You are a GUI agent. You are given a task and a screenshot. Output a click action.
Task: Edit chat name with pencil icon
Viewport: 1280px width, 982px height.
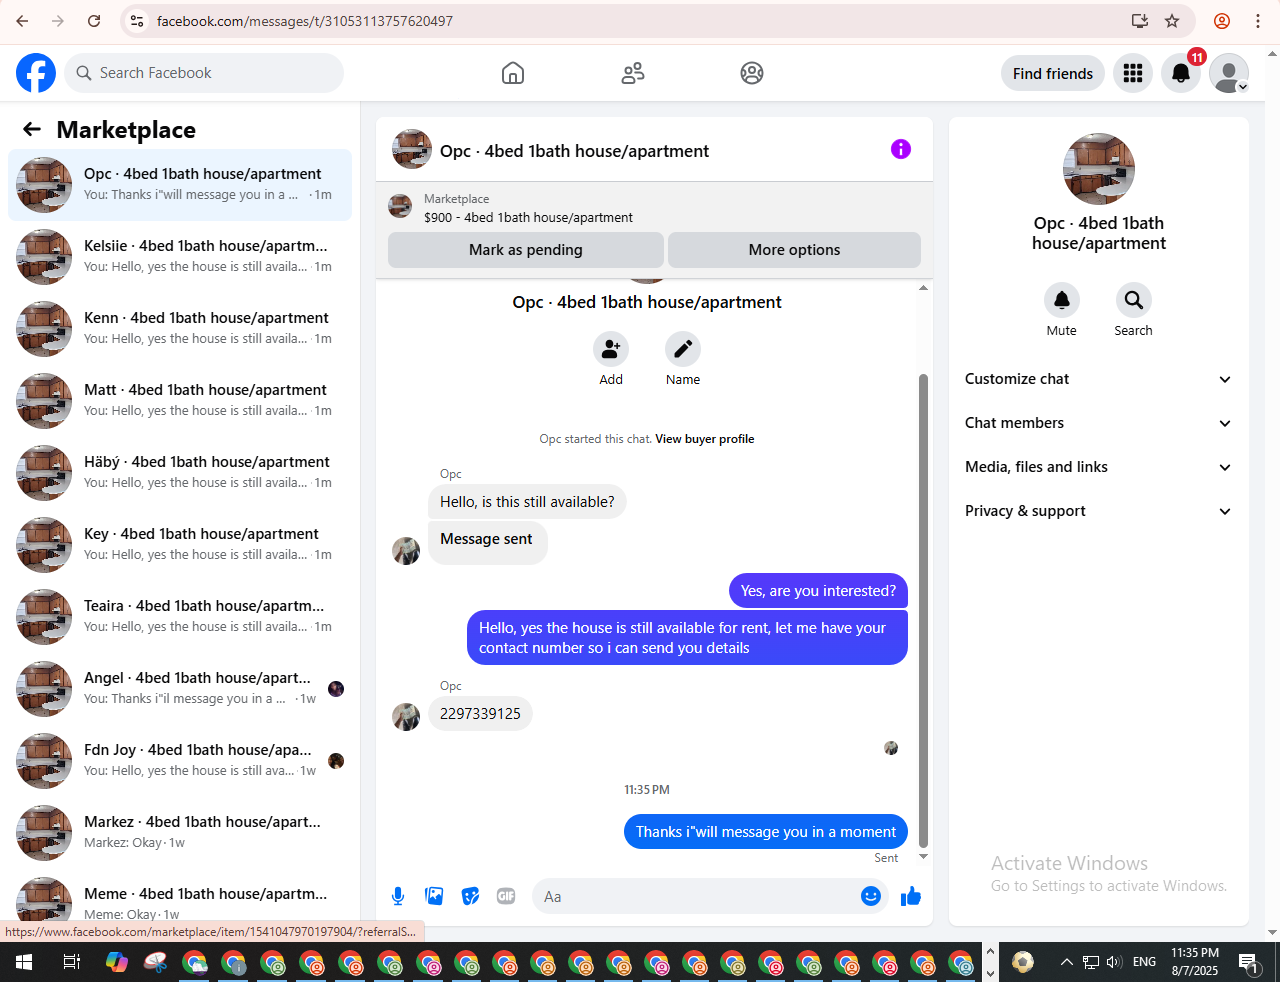683,349
